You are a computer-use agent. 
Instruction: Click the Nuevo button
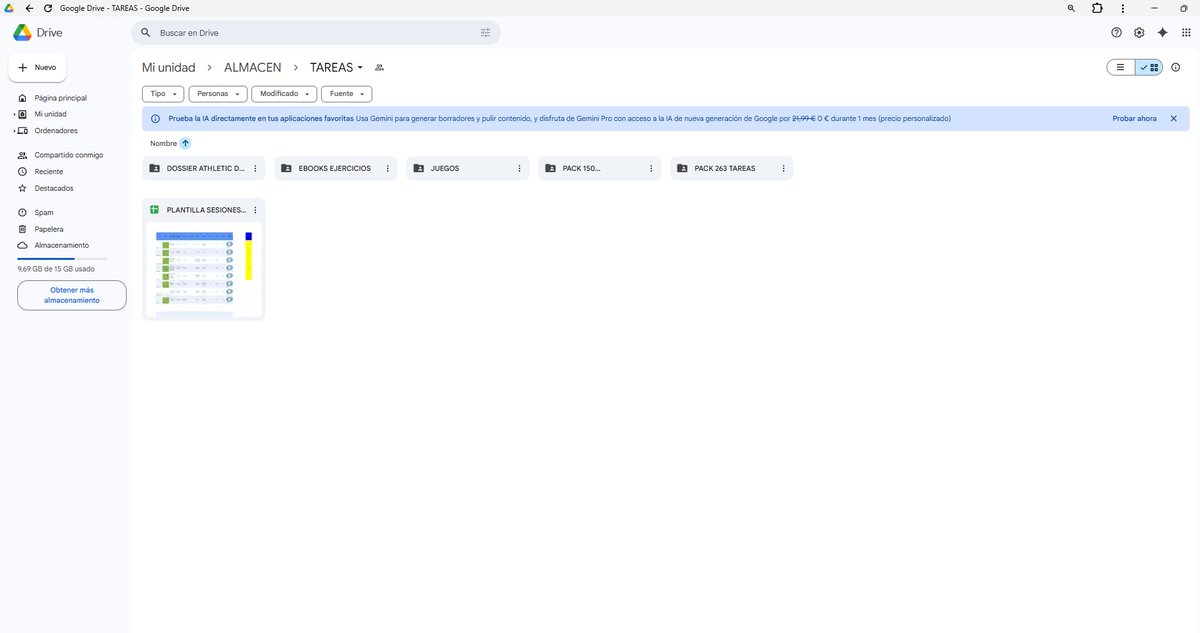point(37,67)
